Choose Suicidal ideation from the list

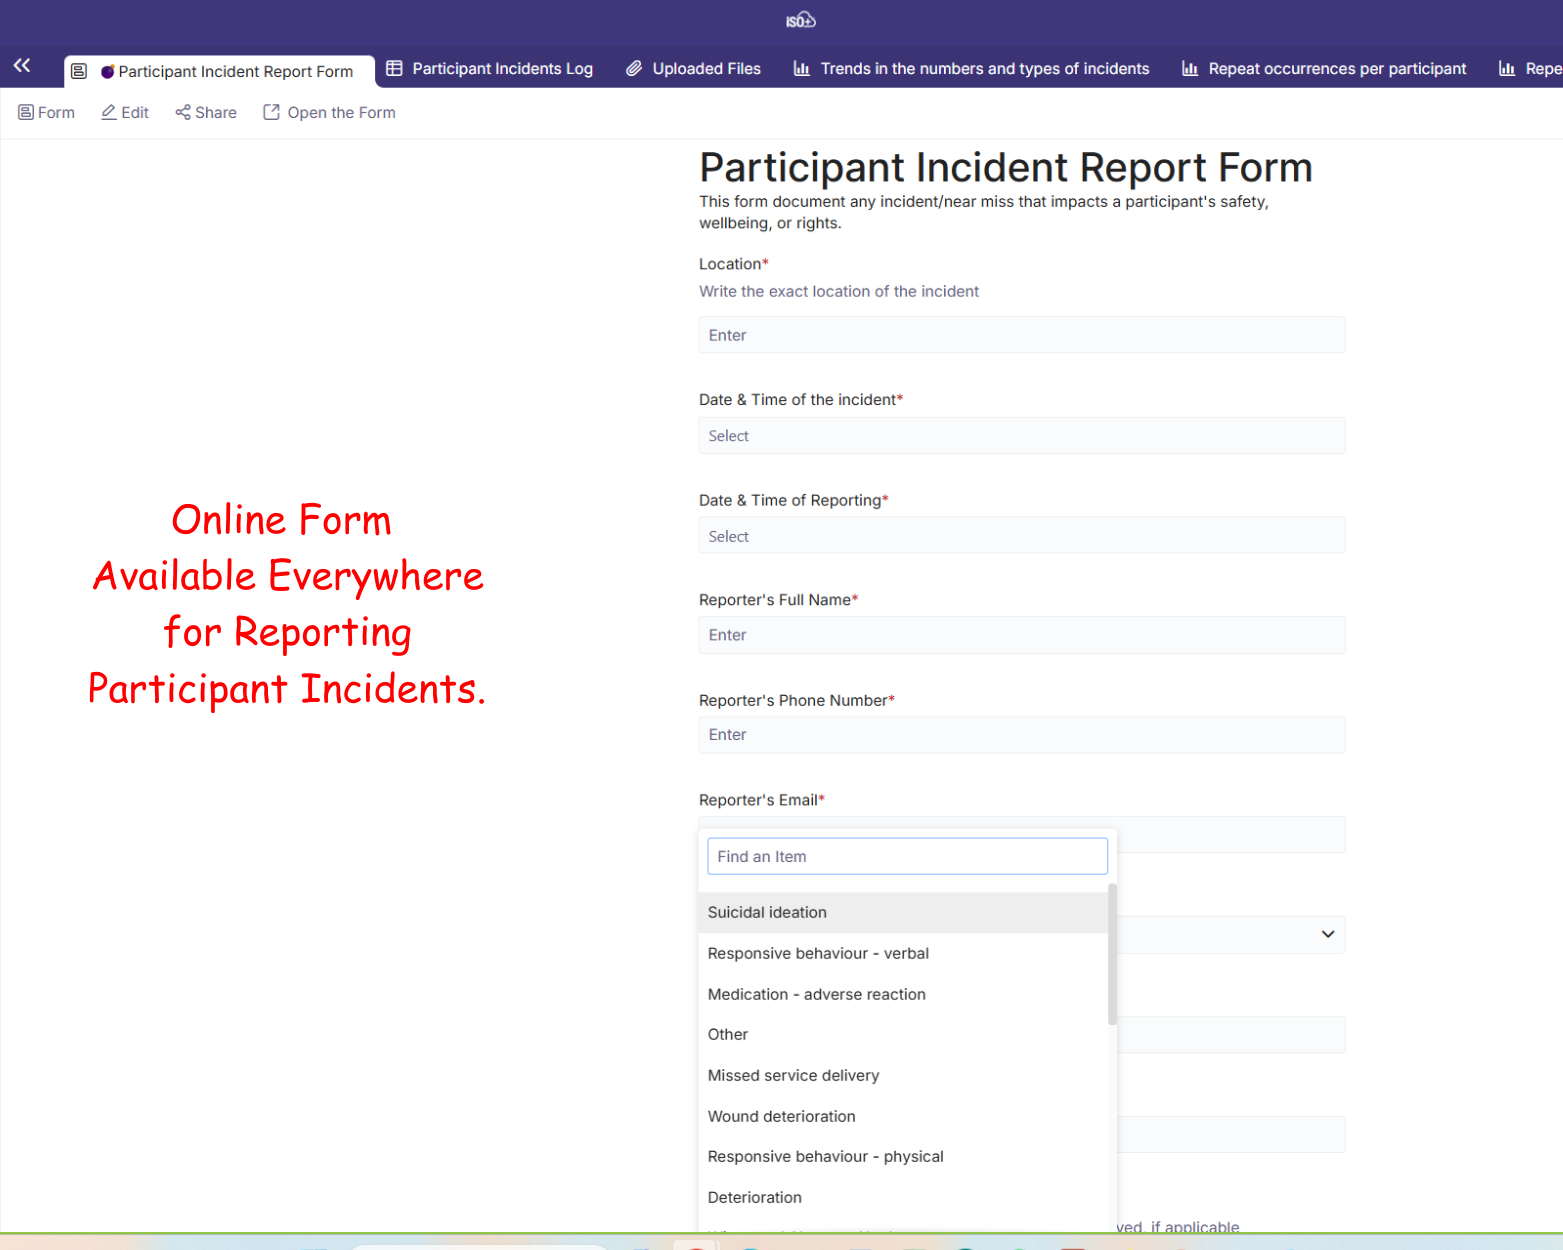(767, 912)
